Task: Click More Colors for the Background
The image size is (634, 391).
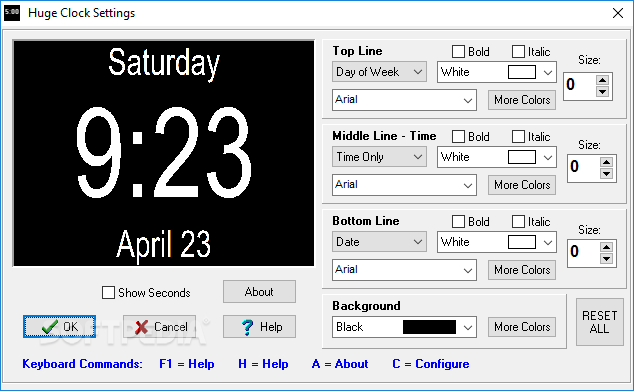Action: [x=522, y=327]
